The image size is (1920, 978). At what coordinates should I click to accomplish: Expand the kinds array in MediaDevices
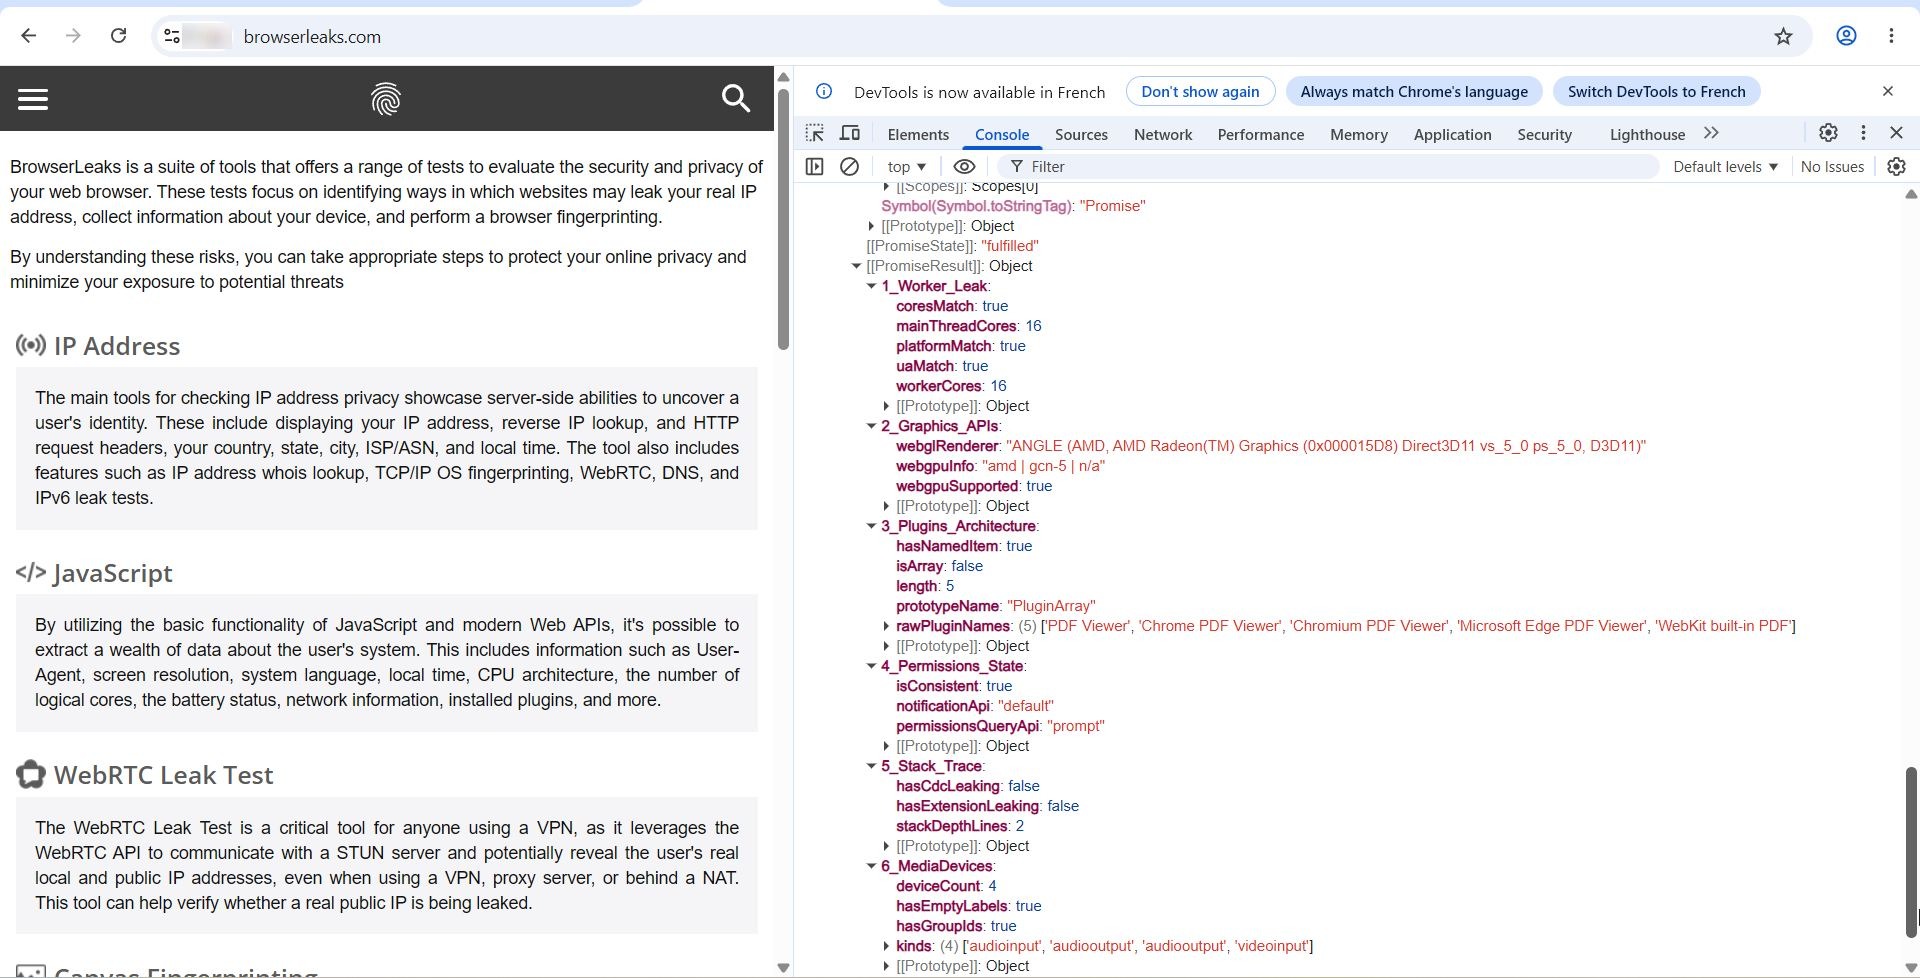pyautogui.click(x=887, y=946)
